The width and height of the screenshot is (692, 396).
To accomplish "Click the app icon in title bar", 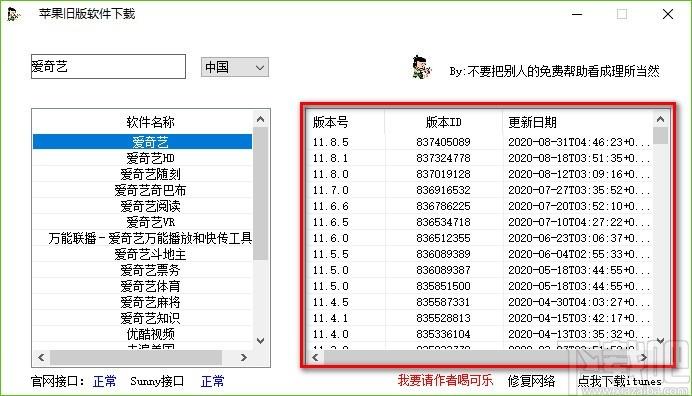I will point(14,14).
